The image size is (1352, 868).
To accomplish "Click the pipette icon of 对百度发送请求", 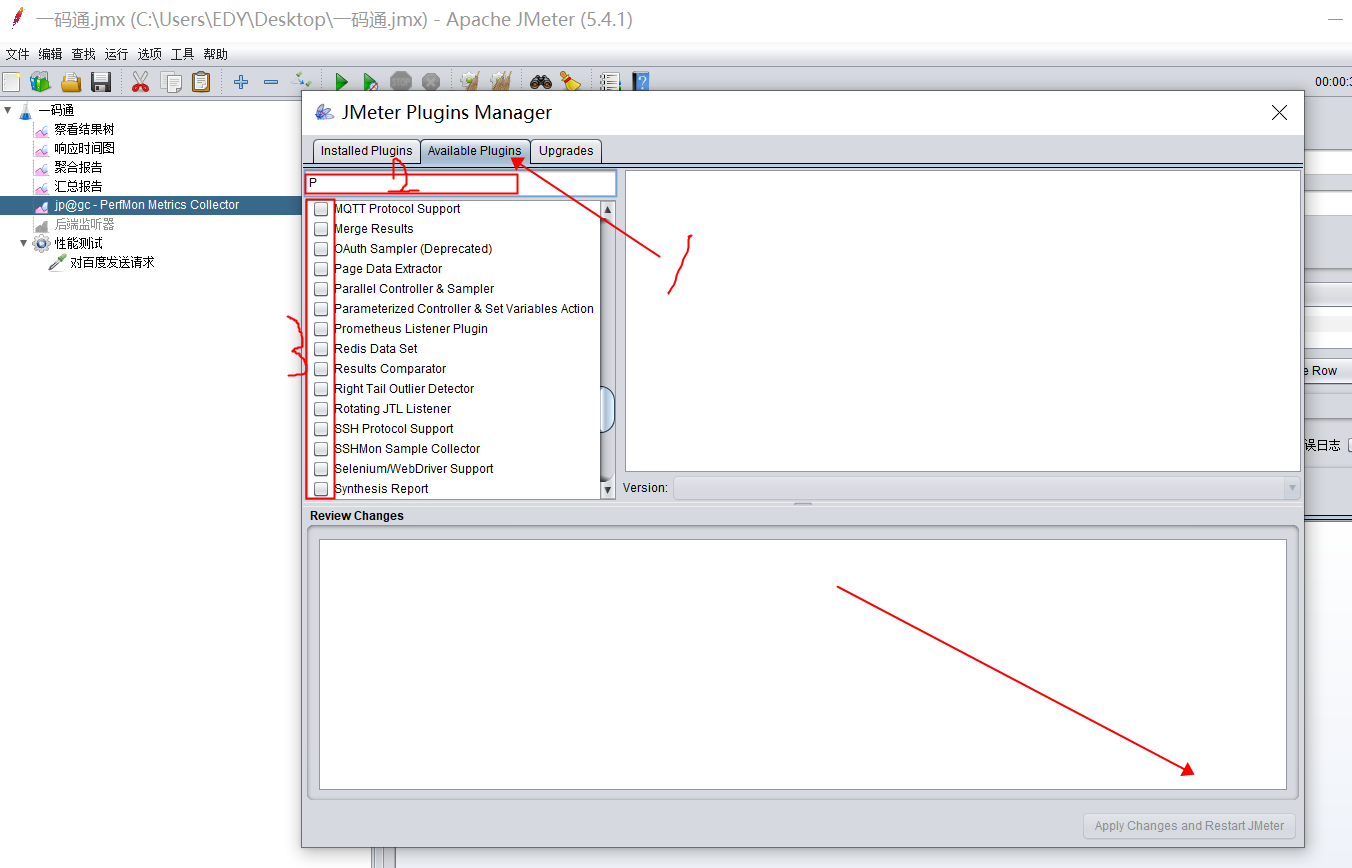I will click(x=57, y=262).
